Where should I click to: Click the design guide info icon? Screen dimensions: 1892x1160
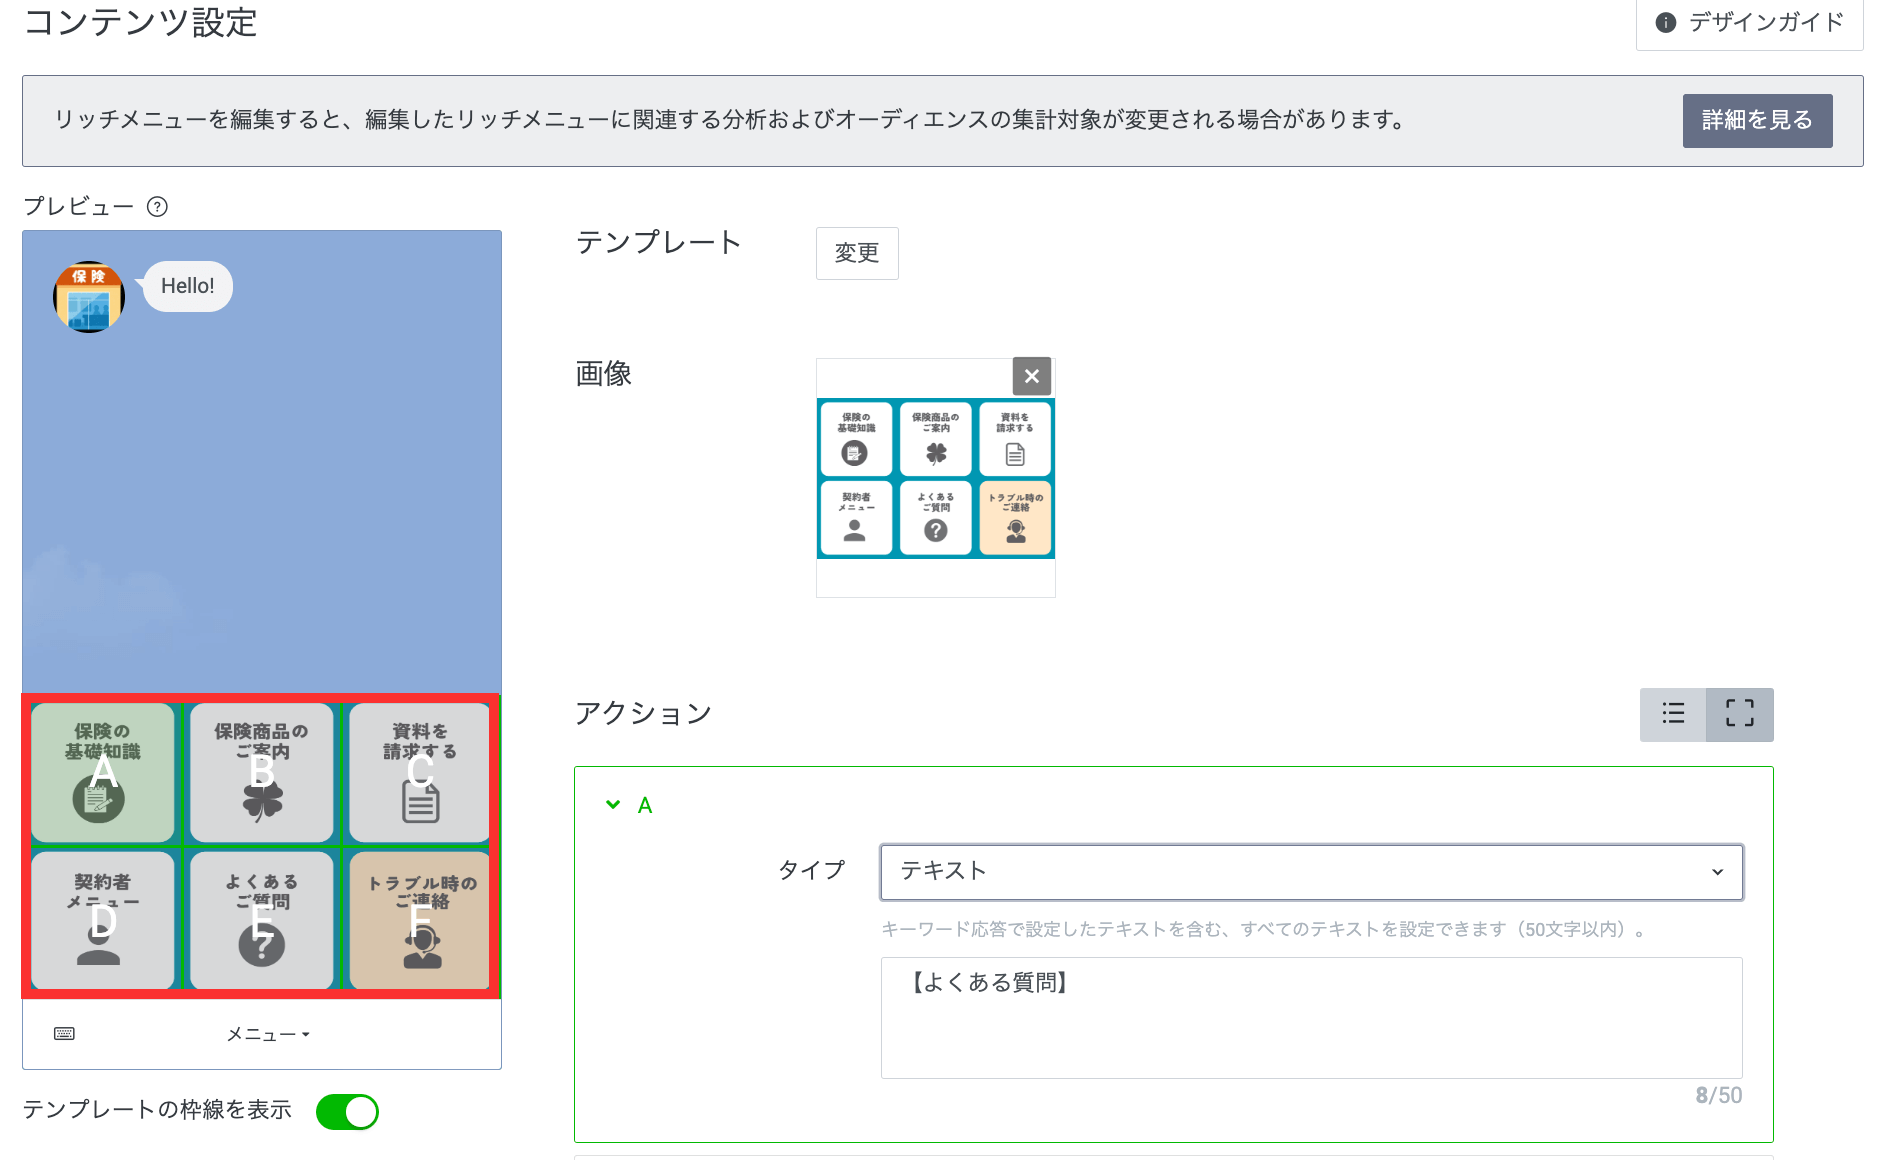coord(1665,22)
